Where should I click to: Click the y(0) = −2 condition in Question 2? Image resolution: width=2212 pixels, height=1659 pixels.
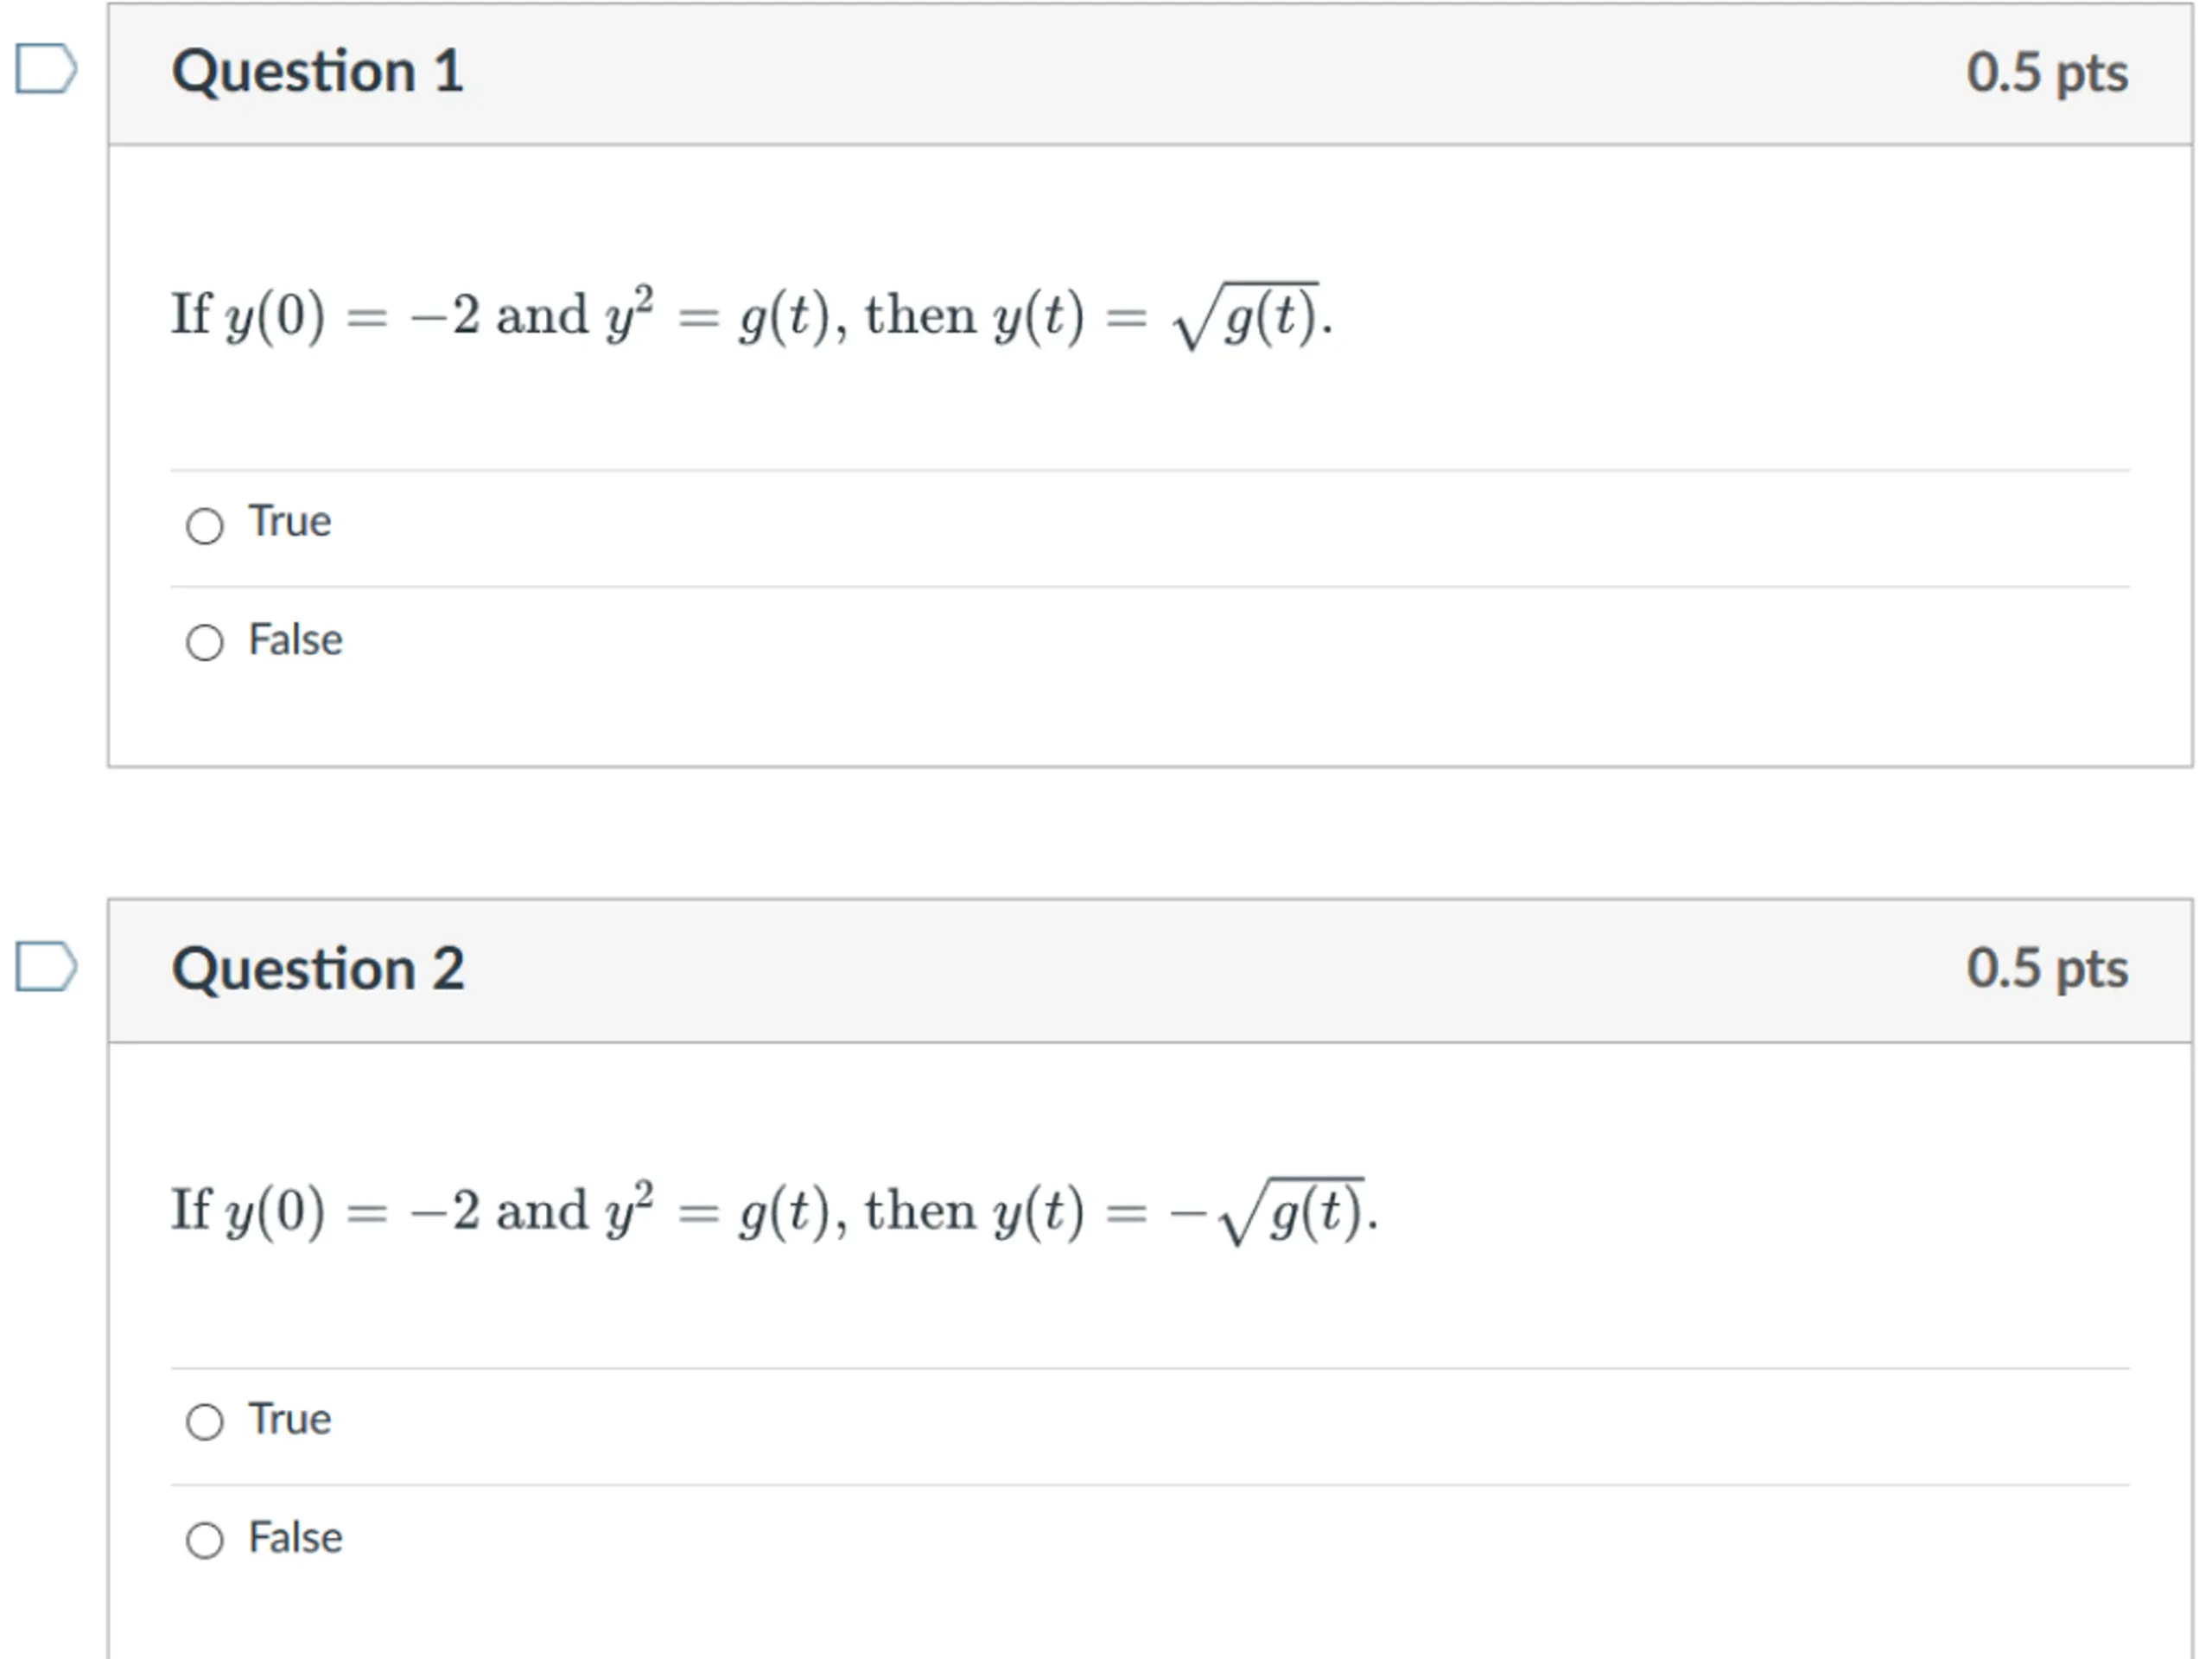(352, 1212)
